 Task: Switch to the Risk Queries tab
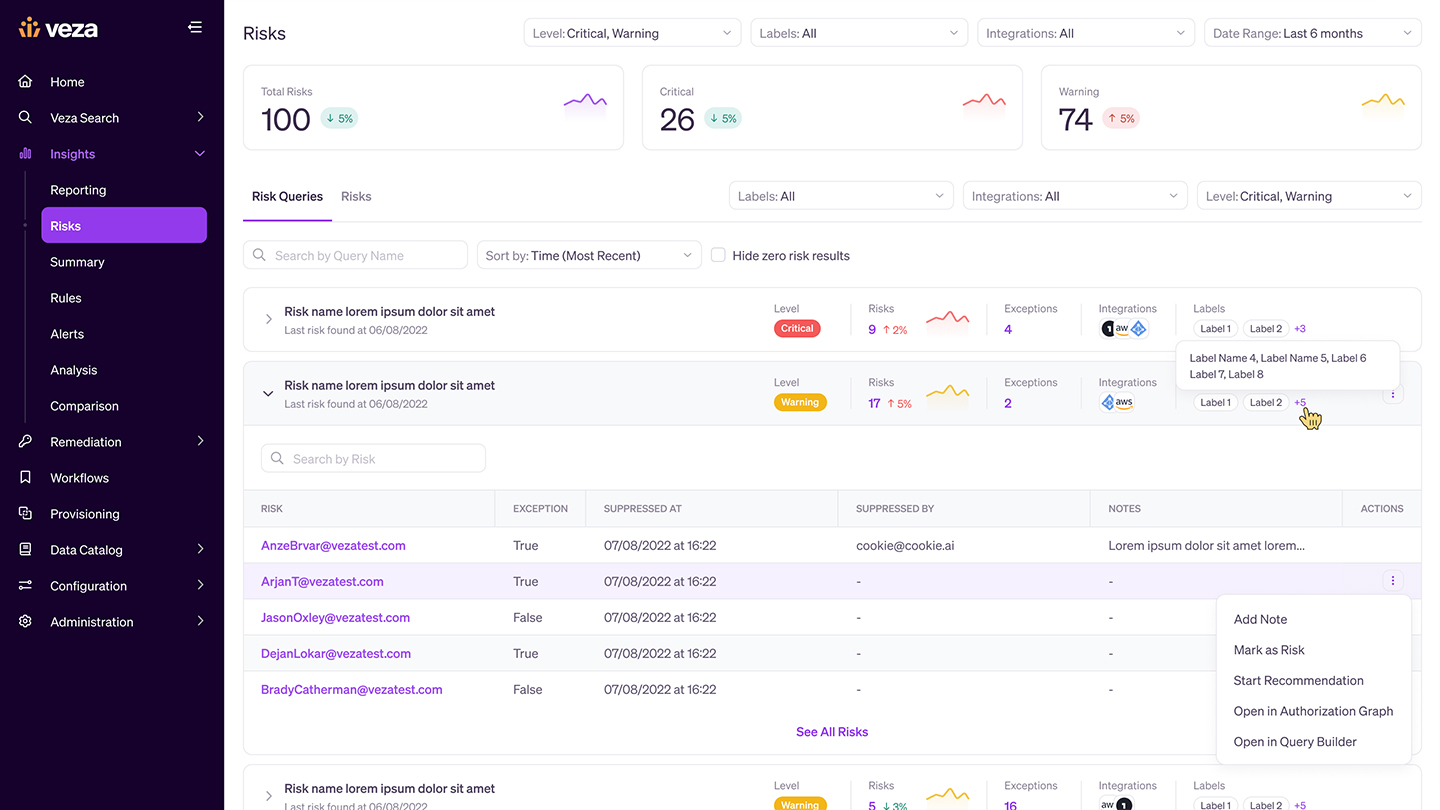[x=287, y=196]
